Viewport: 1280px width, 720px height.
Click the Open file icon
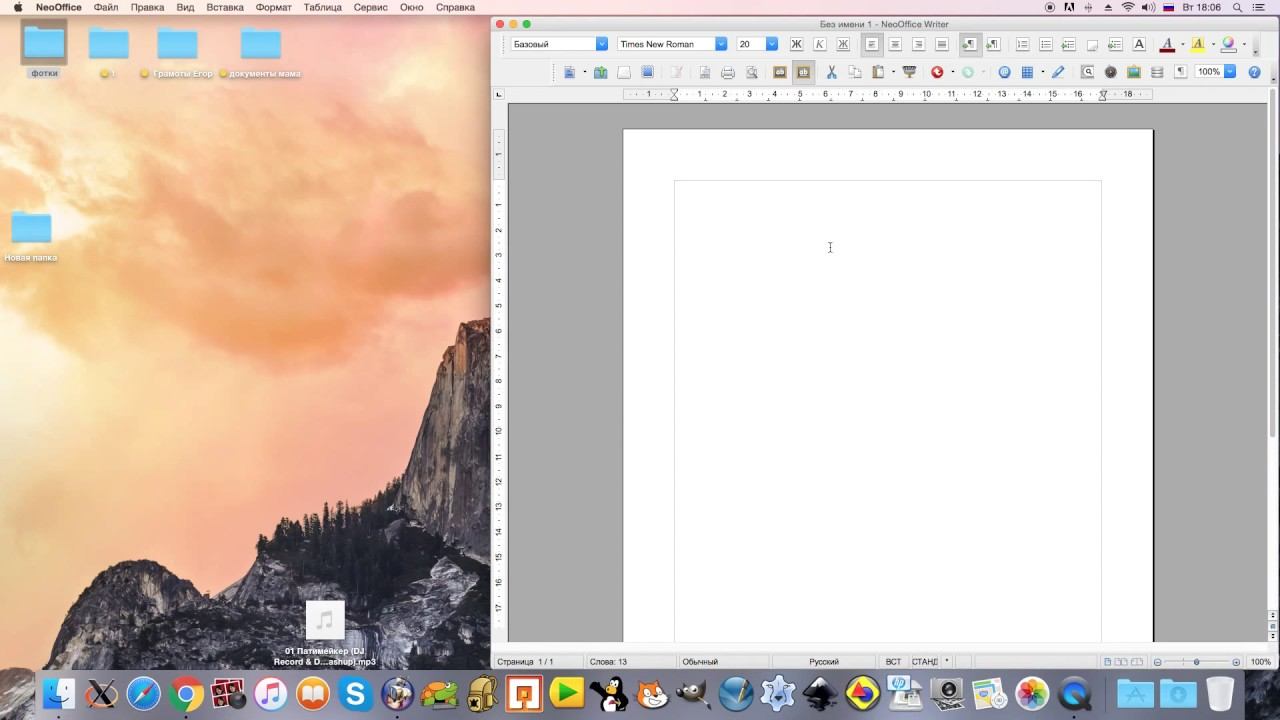click(601, 72)
